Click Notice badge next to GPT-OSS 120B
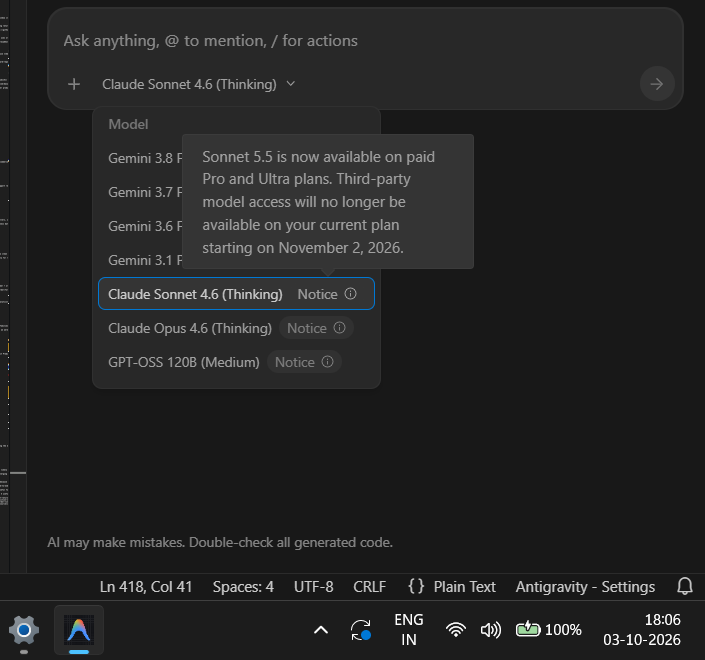Viewport: 705px width, 660px height. [304, 362]
